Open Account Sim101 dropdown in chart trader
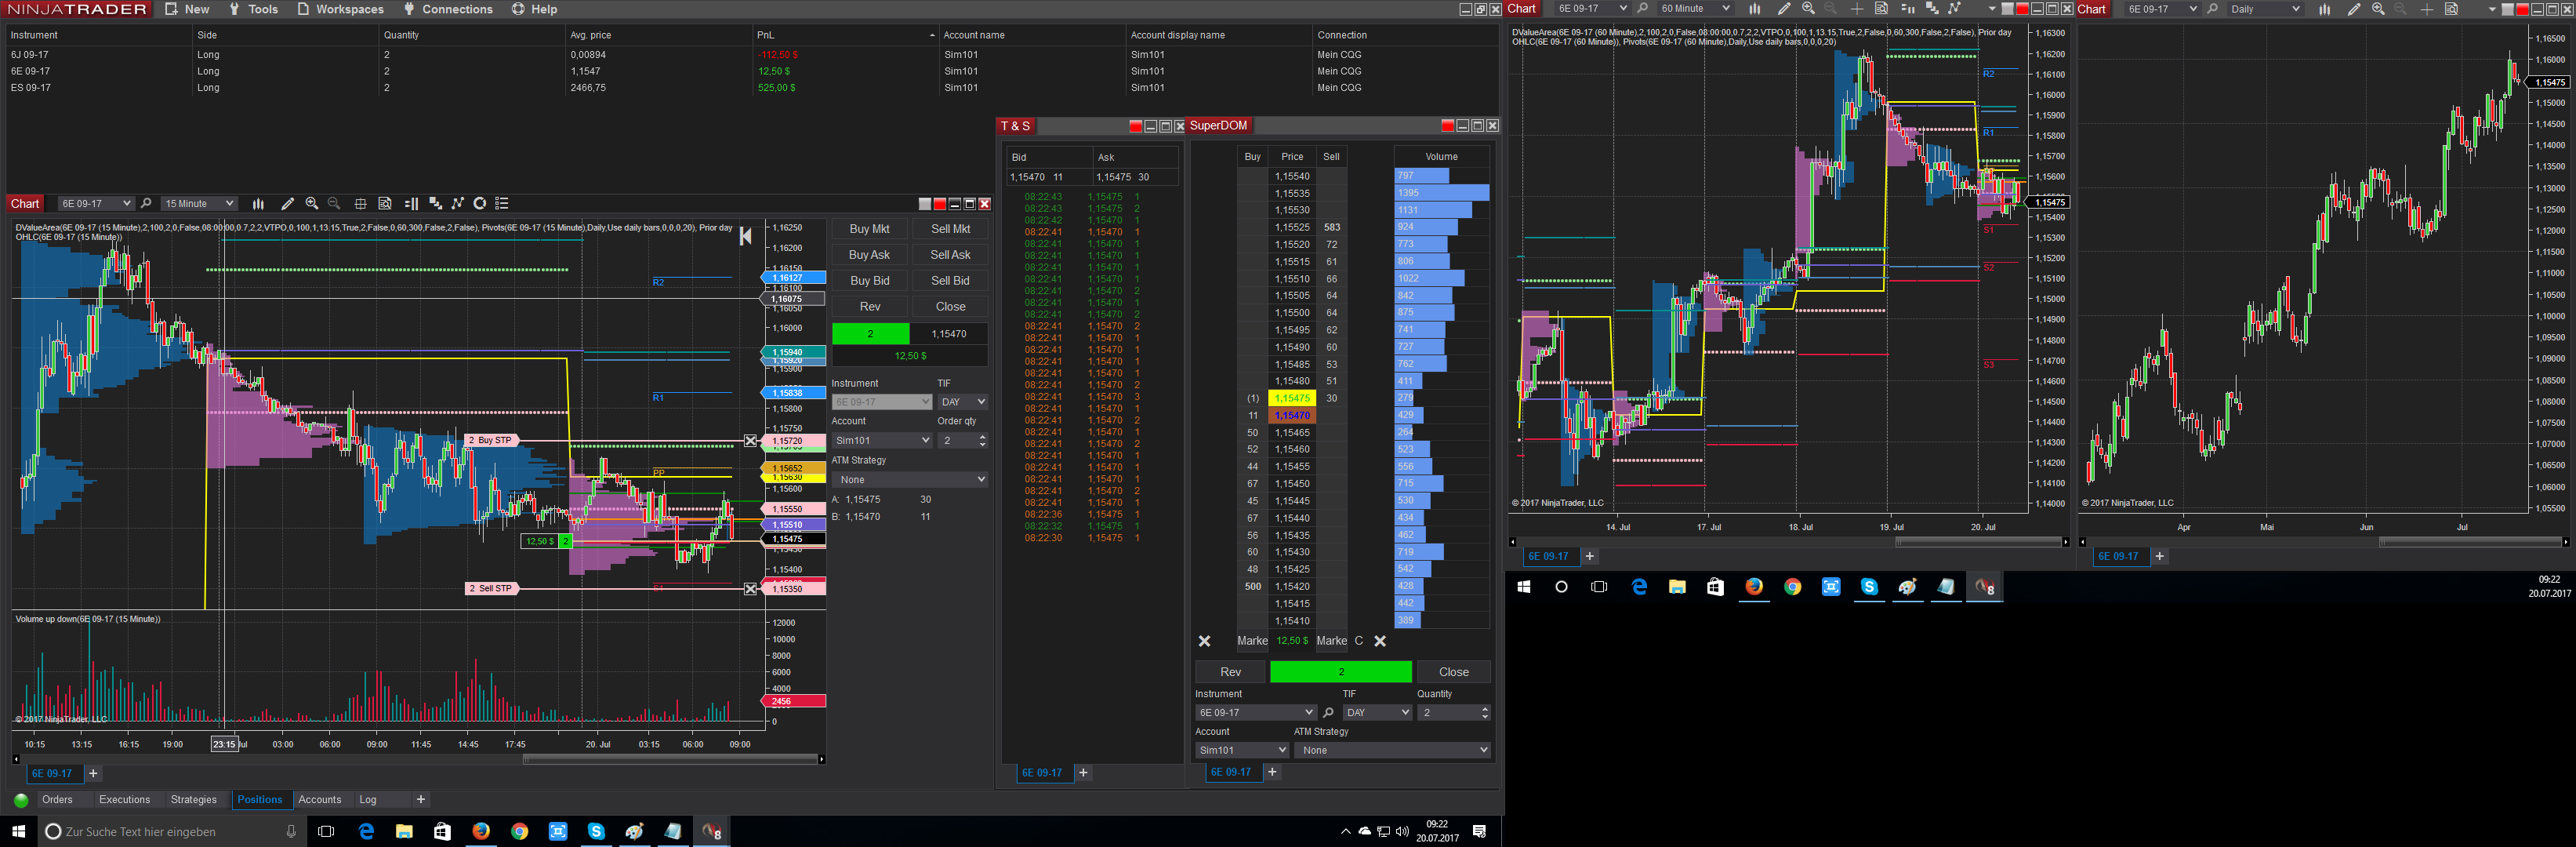The image size is (2576, 847). point(882,441)
